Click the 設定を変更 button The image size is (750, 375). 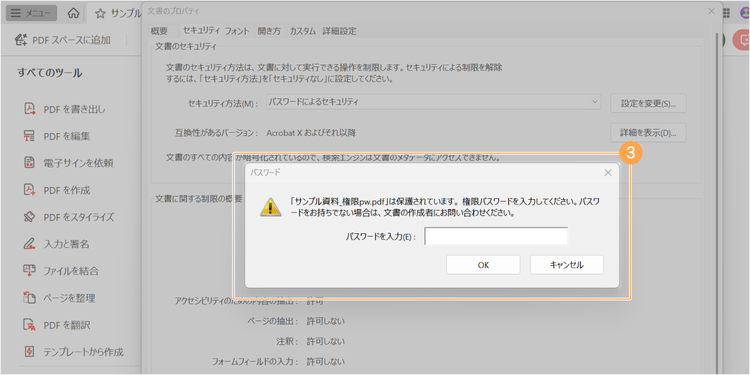click(x=648, y=103)
